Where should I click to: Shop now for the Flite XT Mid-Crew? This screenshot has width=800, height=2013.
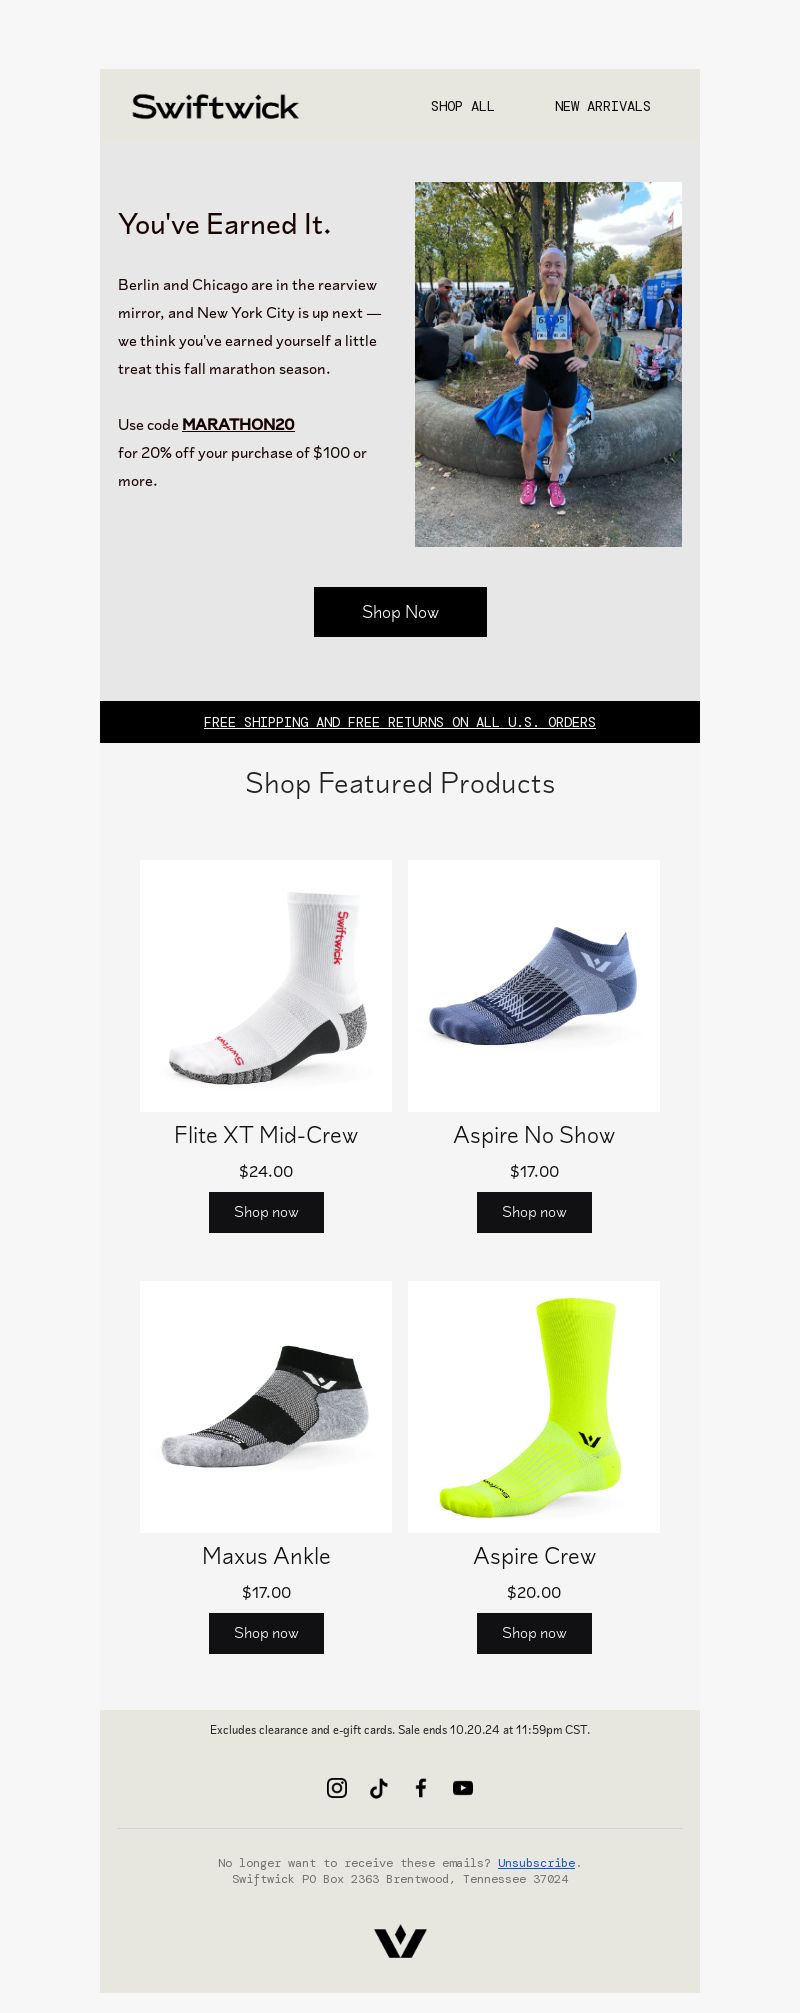click(266, 1212)
